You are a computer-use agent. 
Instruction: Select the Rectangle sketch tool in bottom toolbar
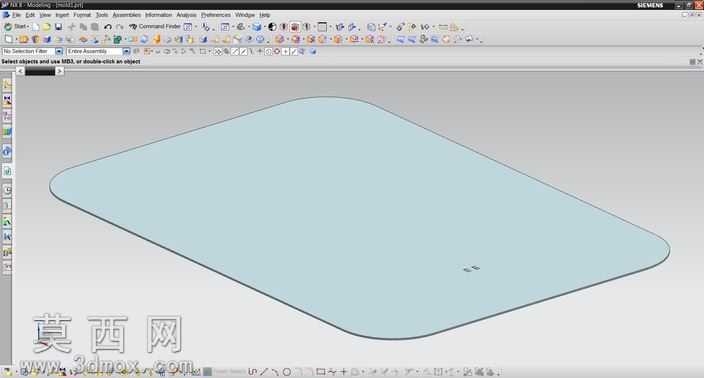[320, 372]
